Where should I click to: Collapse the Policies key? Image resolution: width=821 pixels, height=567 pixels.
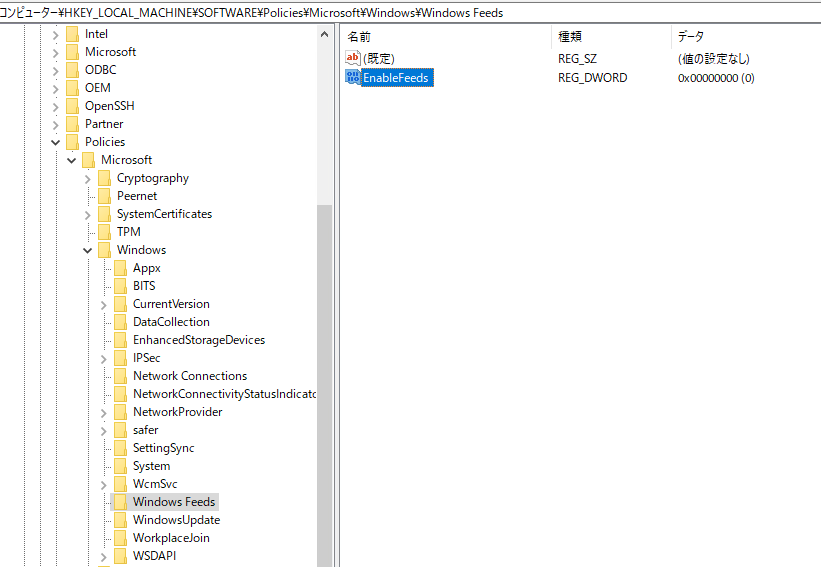(x=56, y=142)
